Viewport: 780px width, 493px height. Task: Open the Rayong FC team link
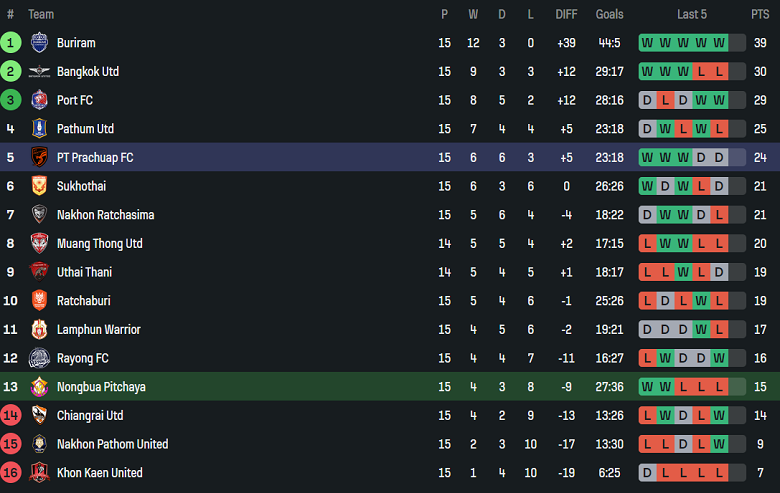click(83, 358)
